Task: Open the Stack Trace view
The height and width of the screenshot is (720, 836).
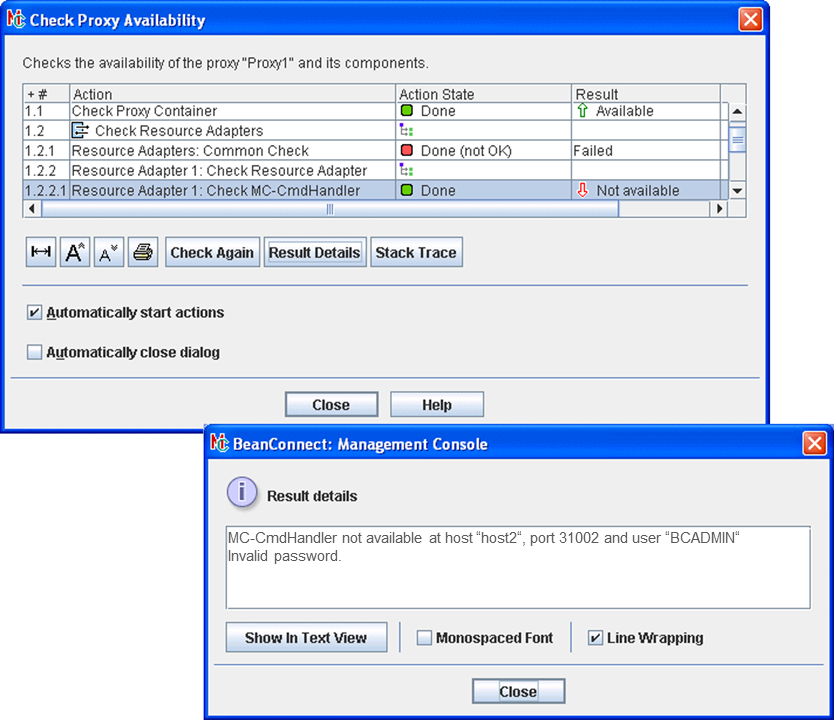Action: click(x=416, y=253)
